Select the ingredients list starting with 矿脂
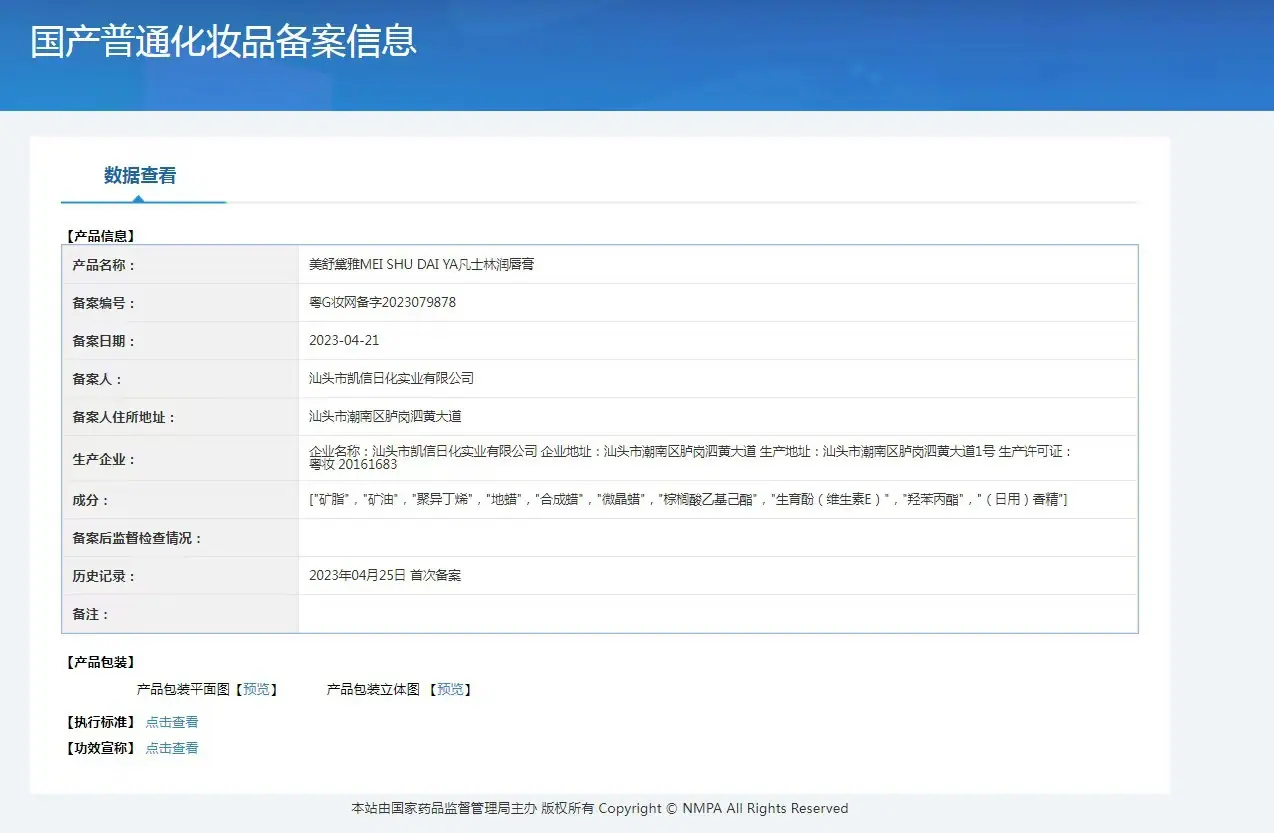This screenshot has width=1274, height=833. [x=688, y=499]
